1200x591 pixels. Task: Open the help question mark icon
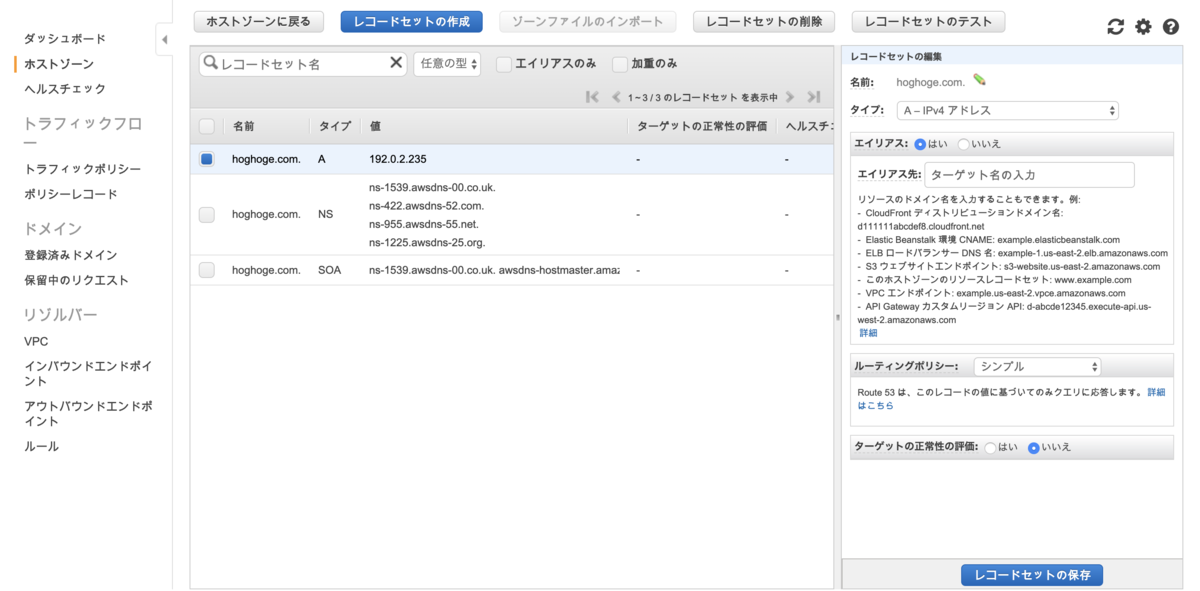pyautogui.click(x=1171, y=27)
